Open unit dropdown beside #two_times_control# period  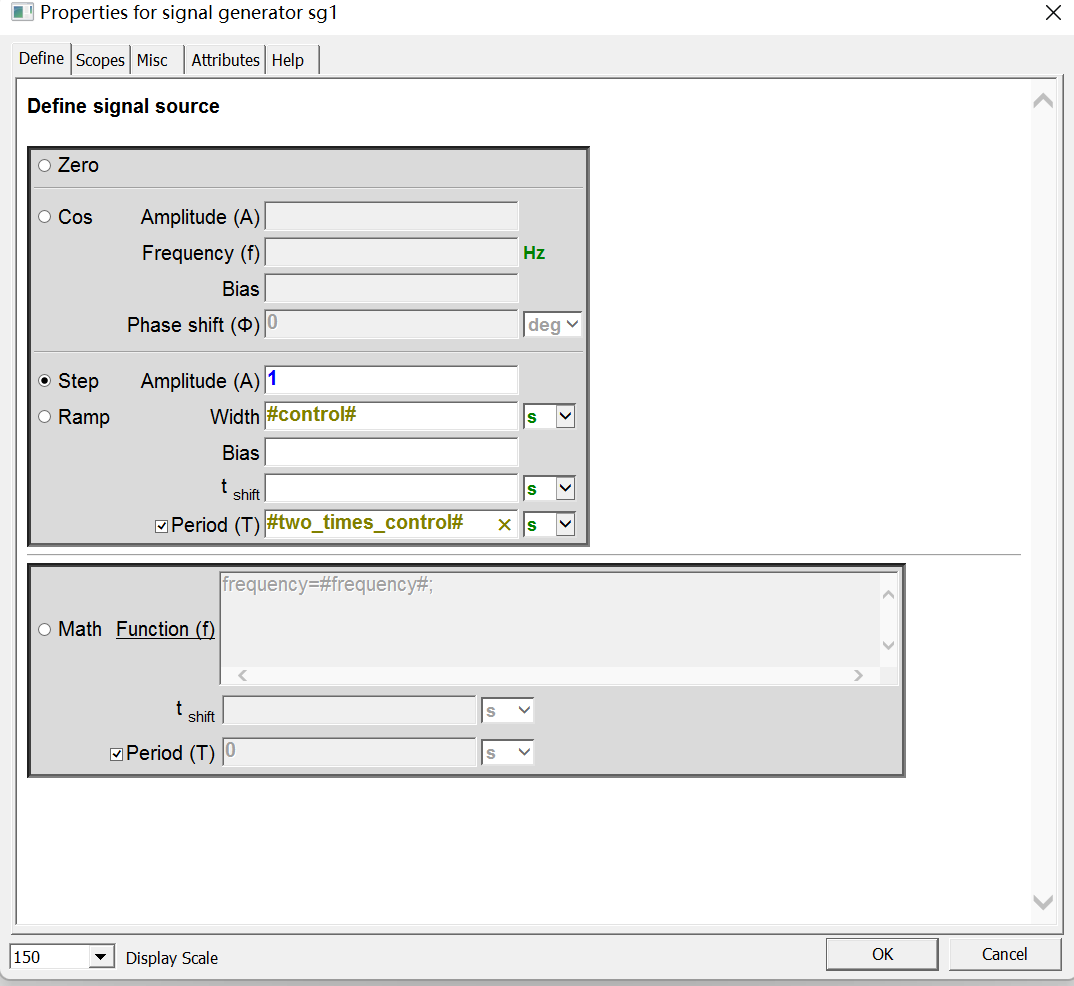(x=565, y=524)
